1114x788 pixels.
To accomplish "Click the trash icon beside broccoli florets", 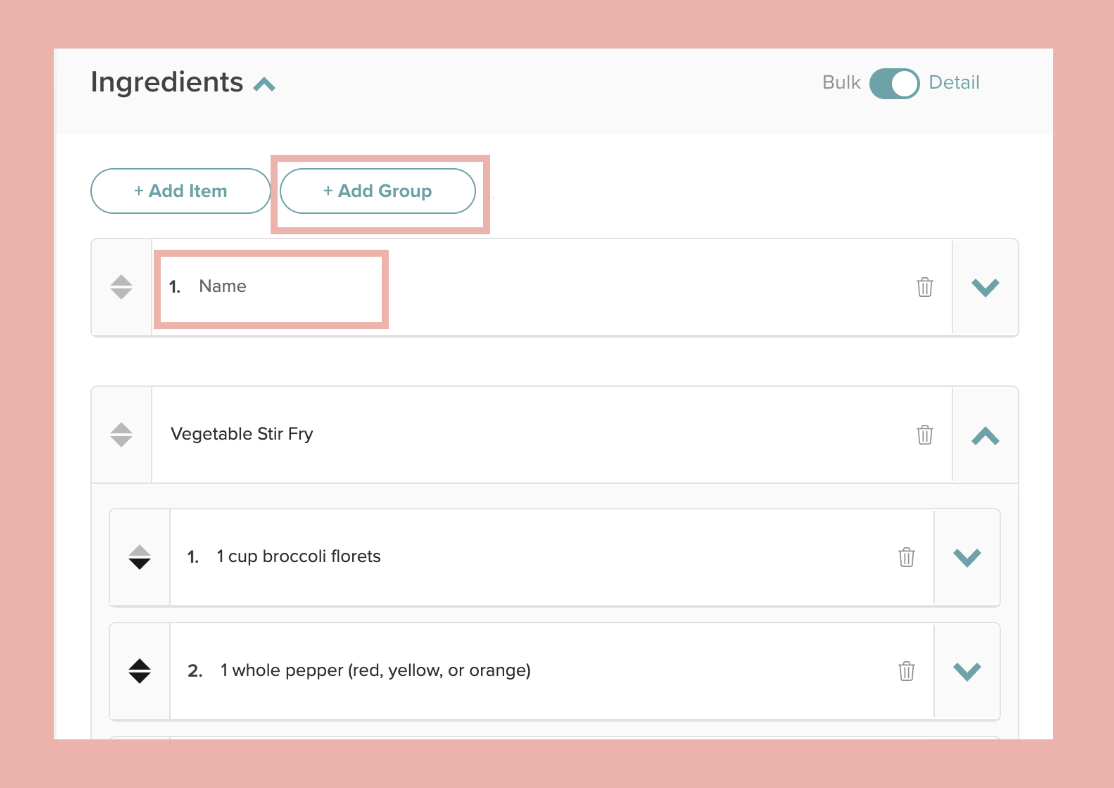I will (x=907, y=557).
